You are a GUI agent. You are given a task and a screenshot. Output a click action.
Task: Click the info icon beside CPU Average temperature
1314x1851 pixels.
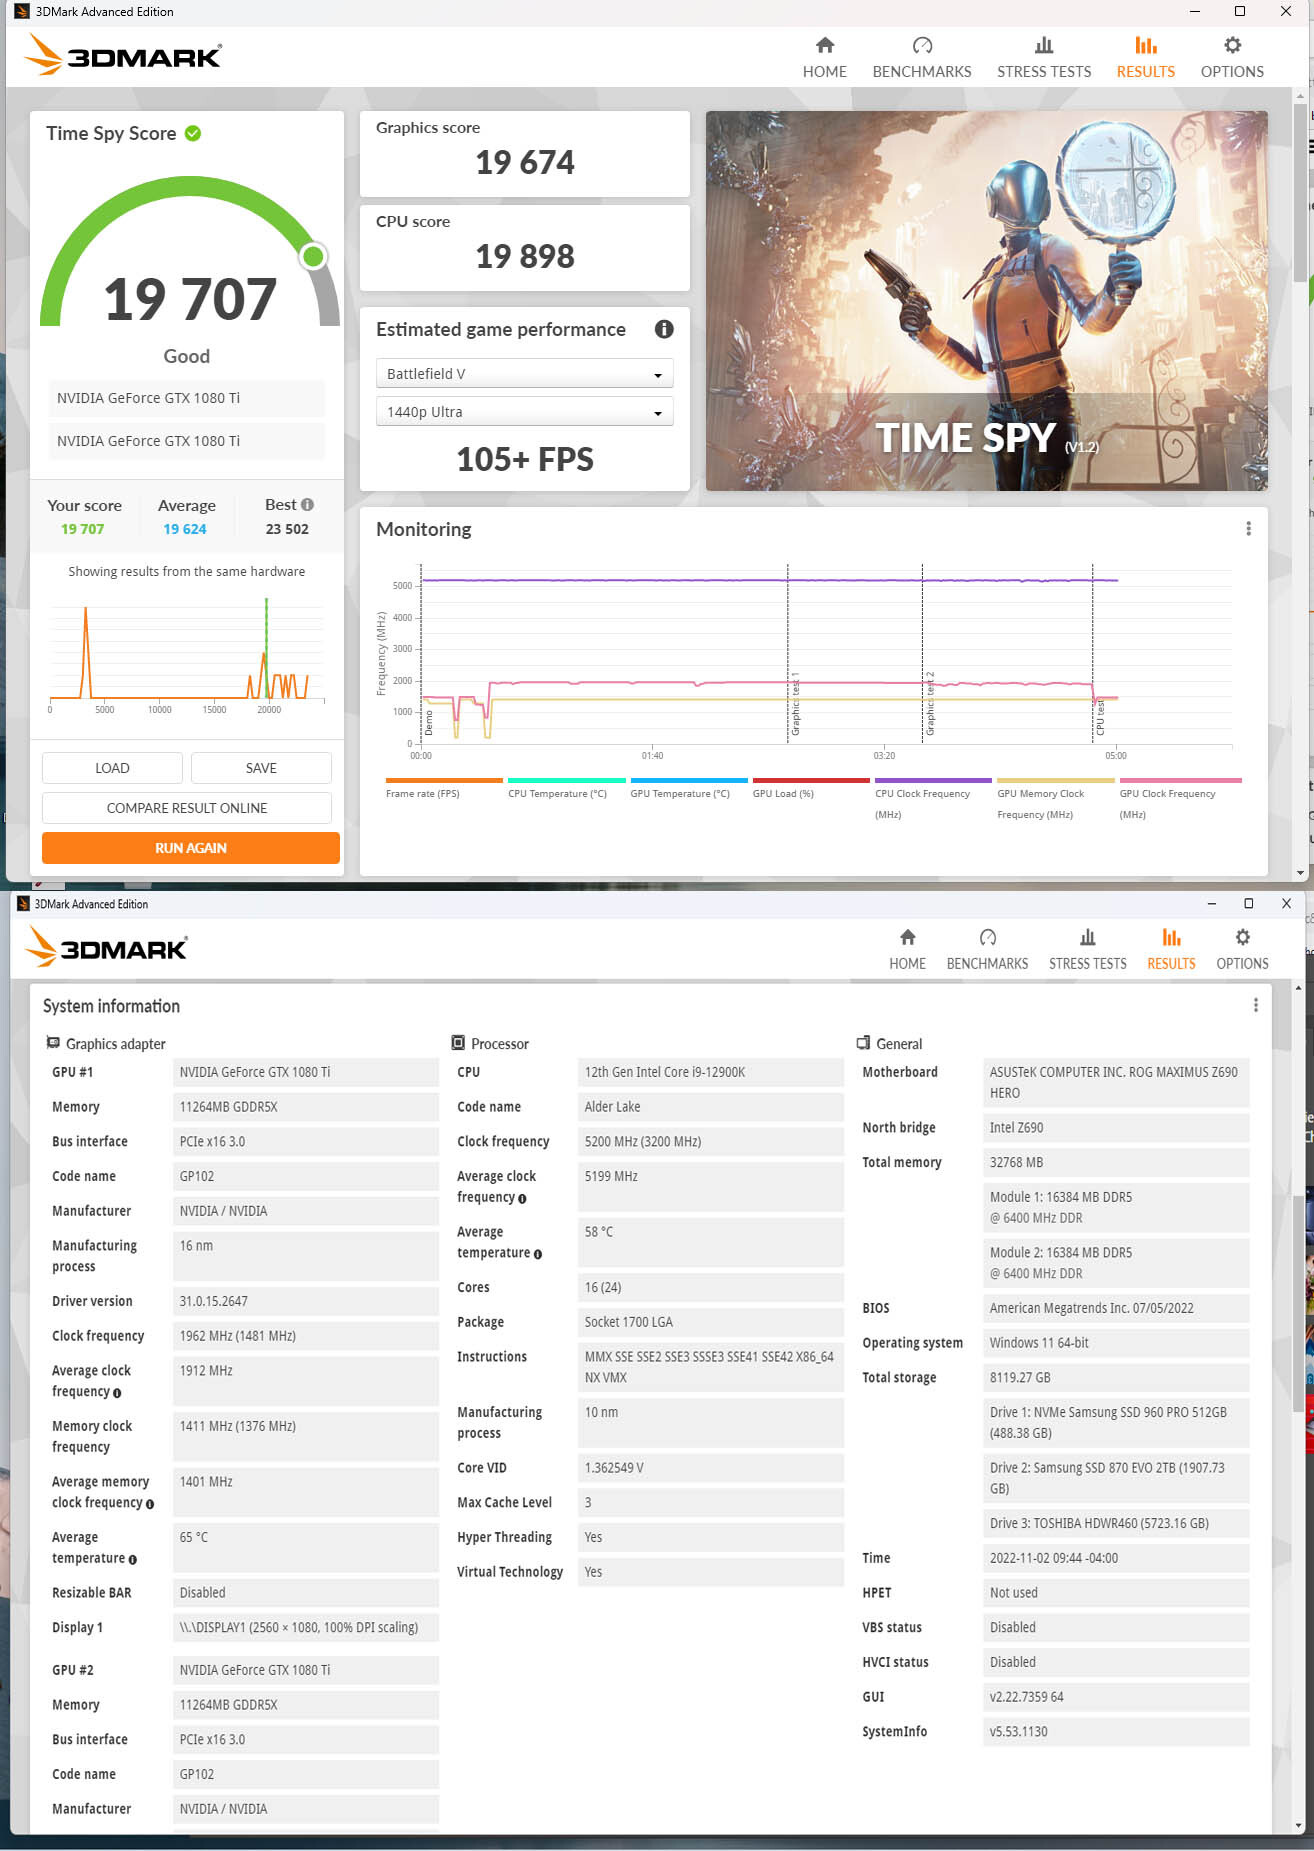[538, 1254]
